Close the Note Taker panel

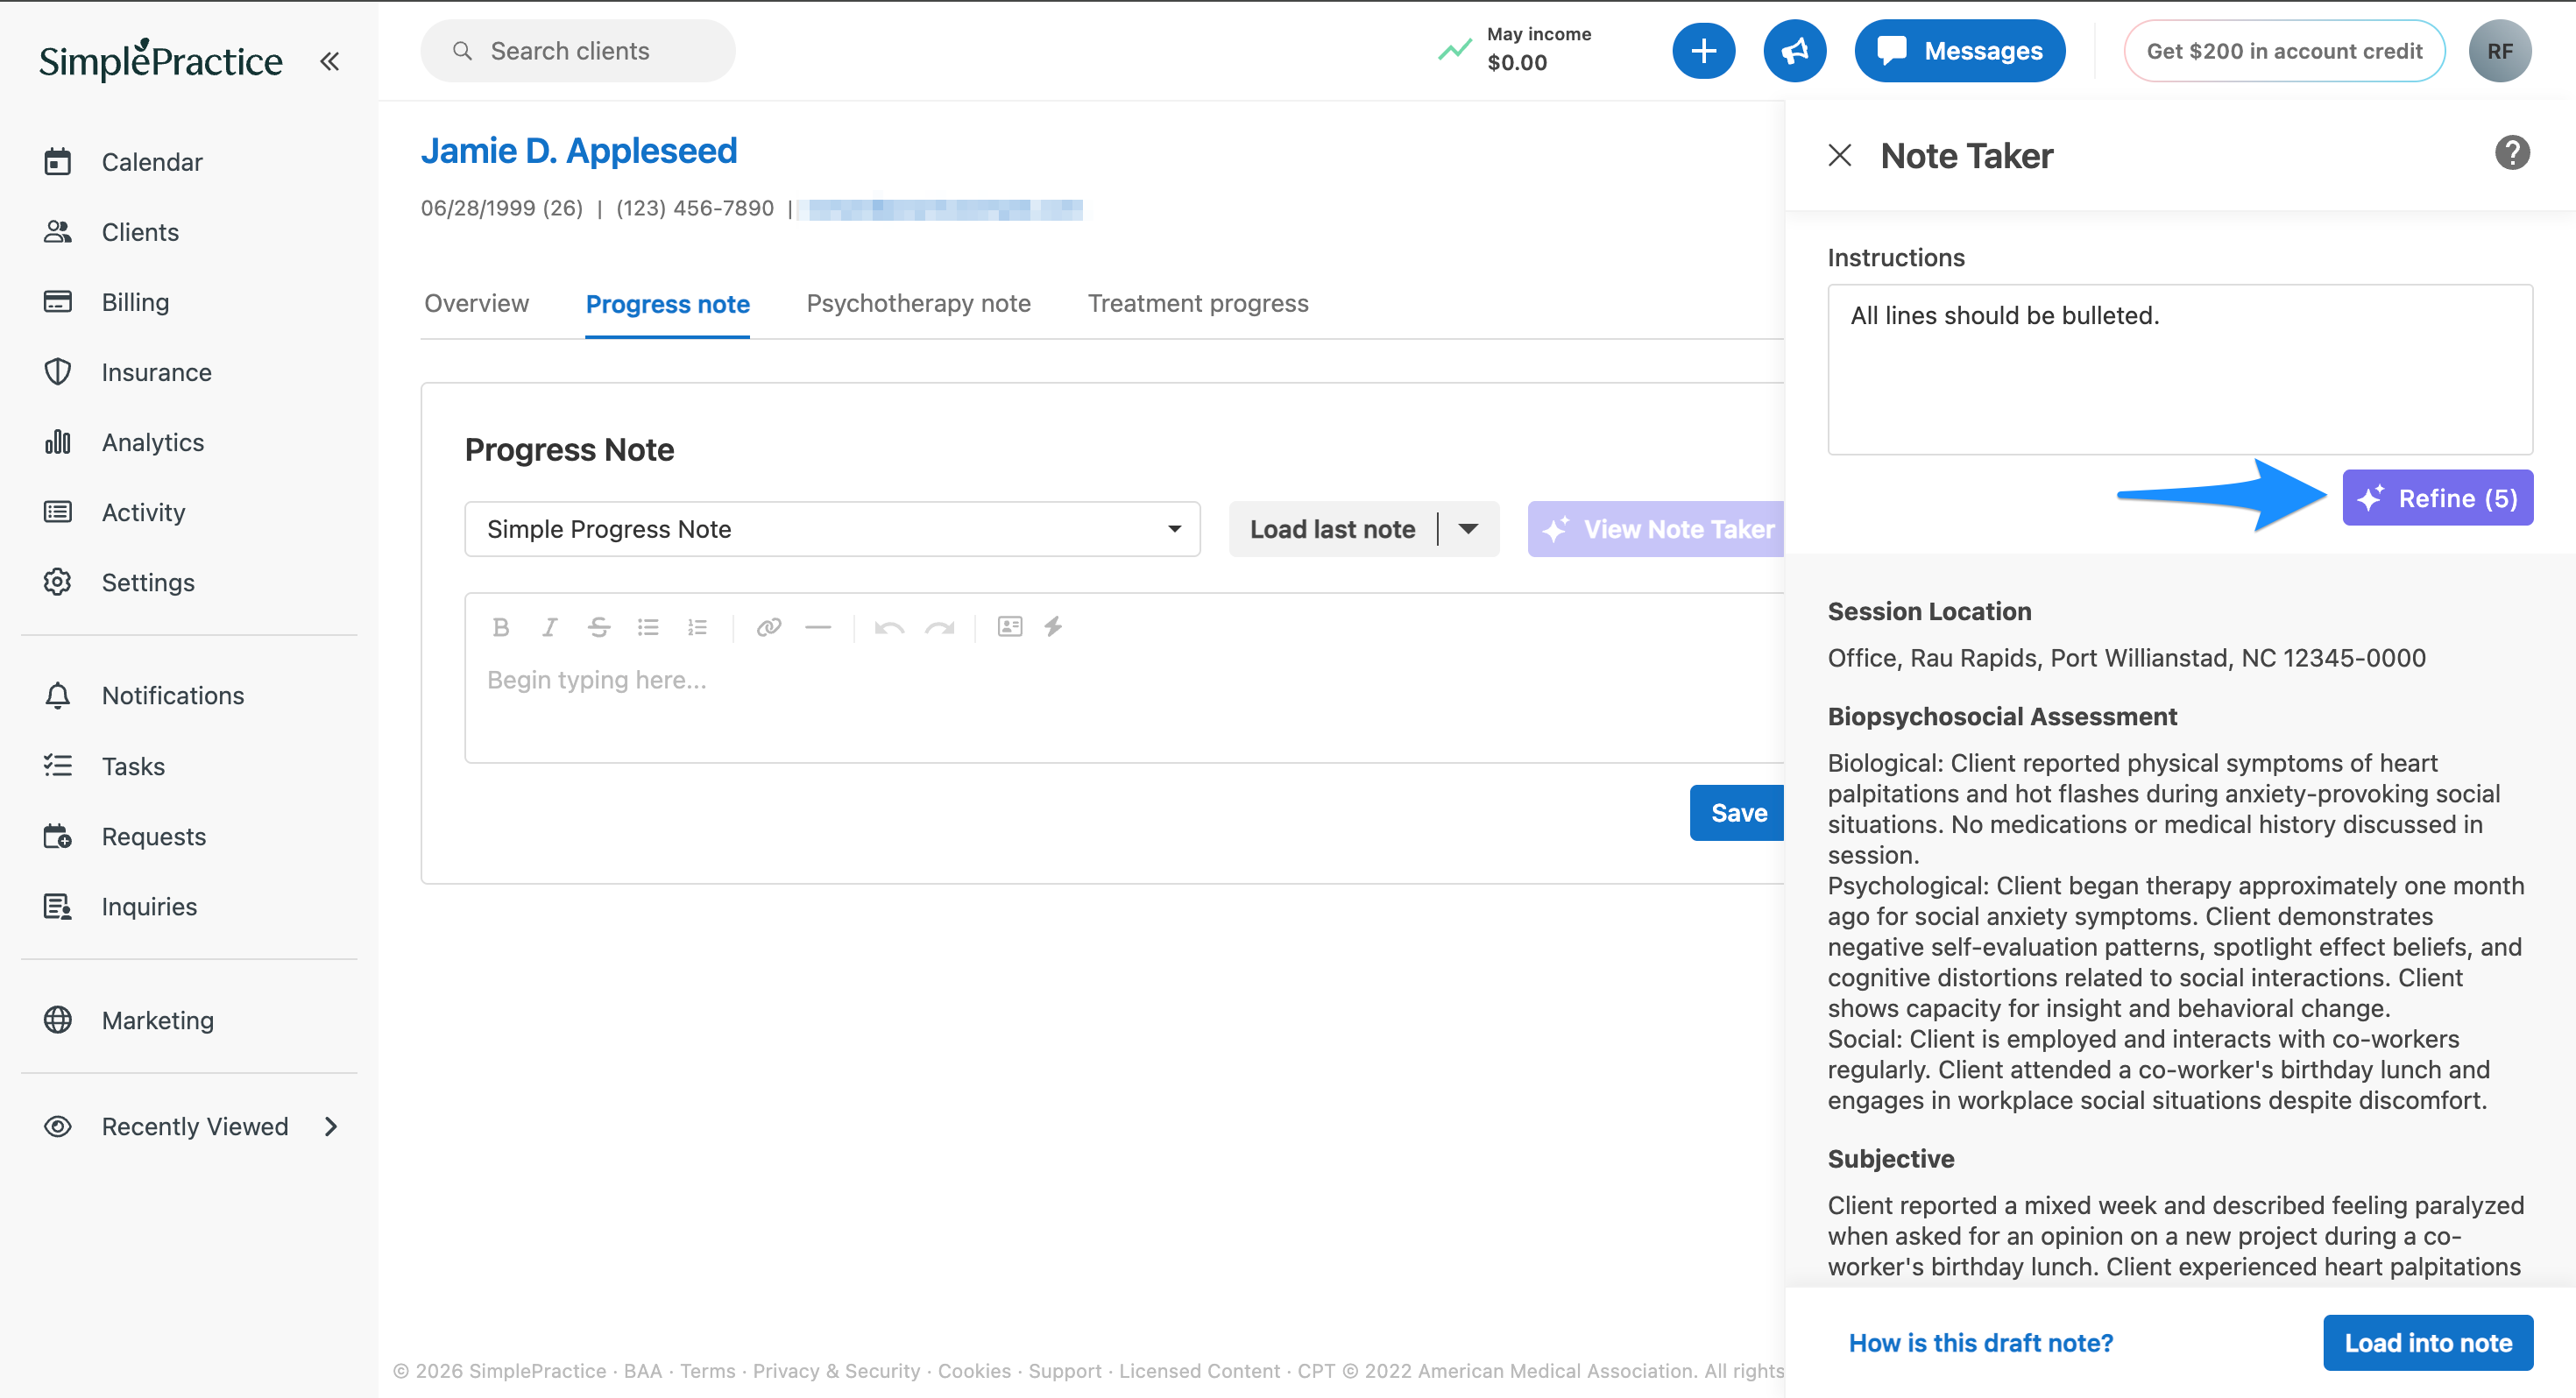pyautogui.click(x=1839, y=156)
